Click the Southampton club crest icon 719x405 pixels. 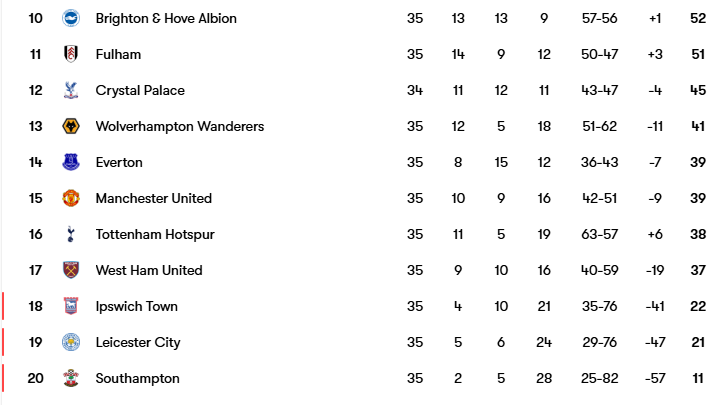point(70,378)
